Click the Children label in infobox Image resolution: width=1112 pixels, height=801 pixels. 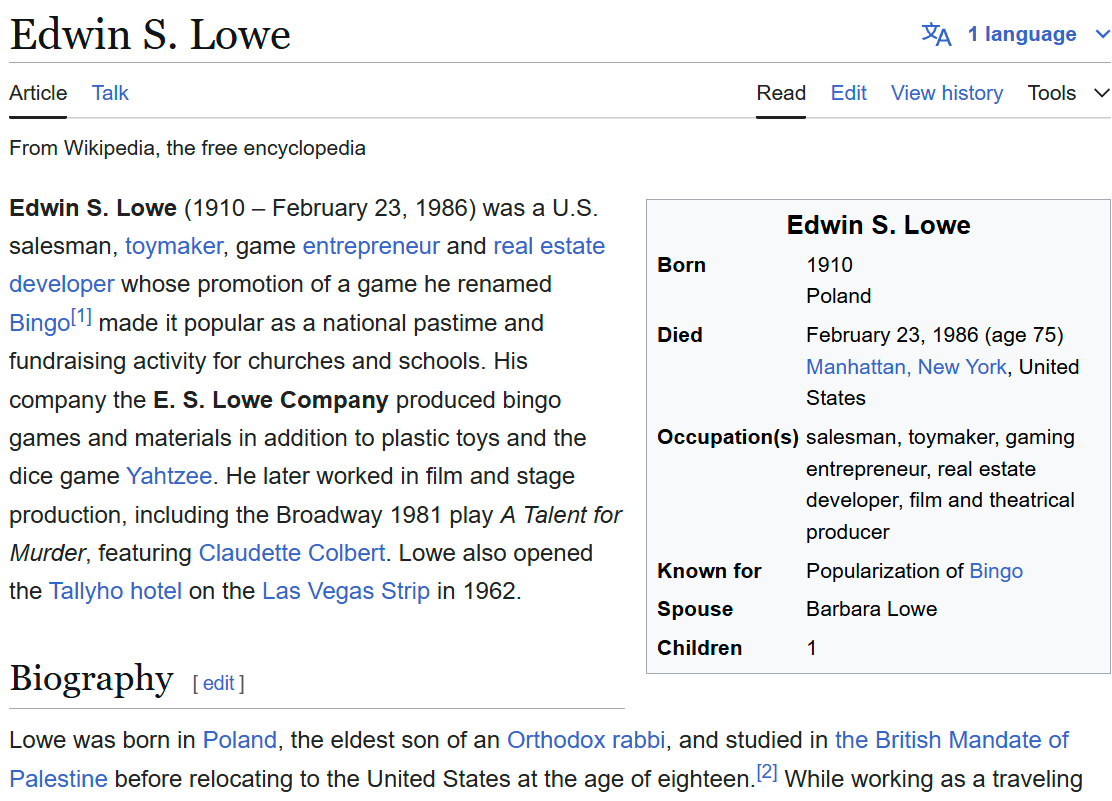[x=699, y=648]
